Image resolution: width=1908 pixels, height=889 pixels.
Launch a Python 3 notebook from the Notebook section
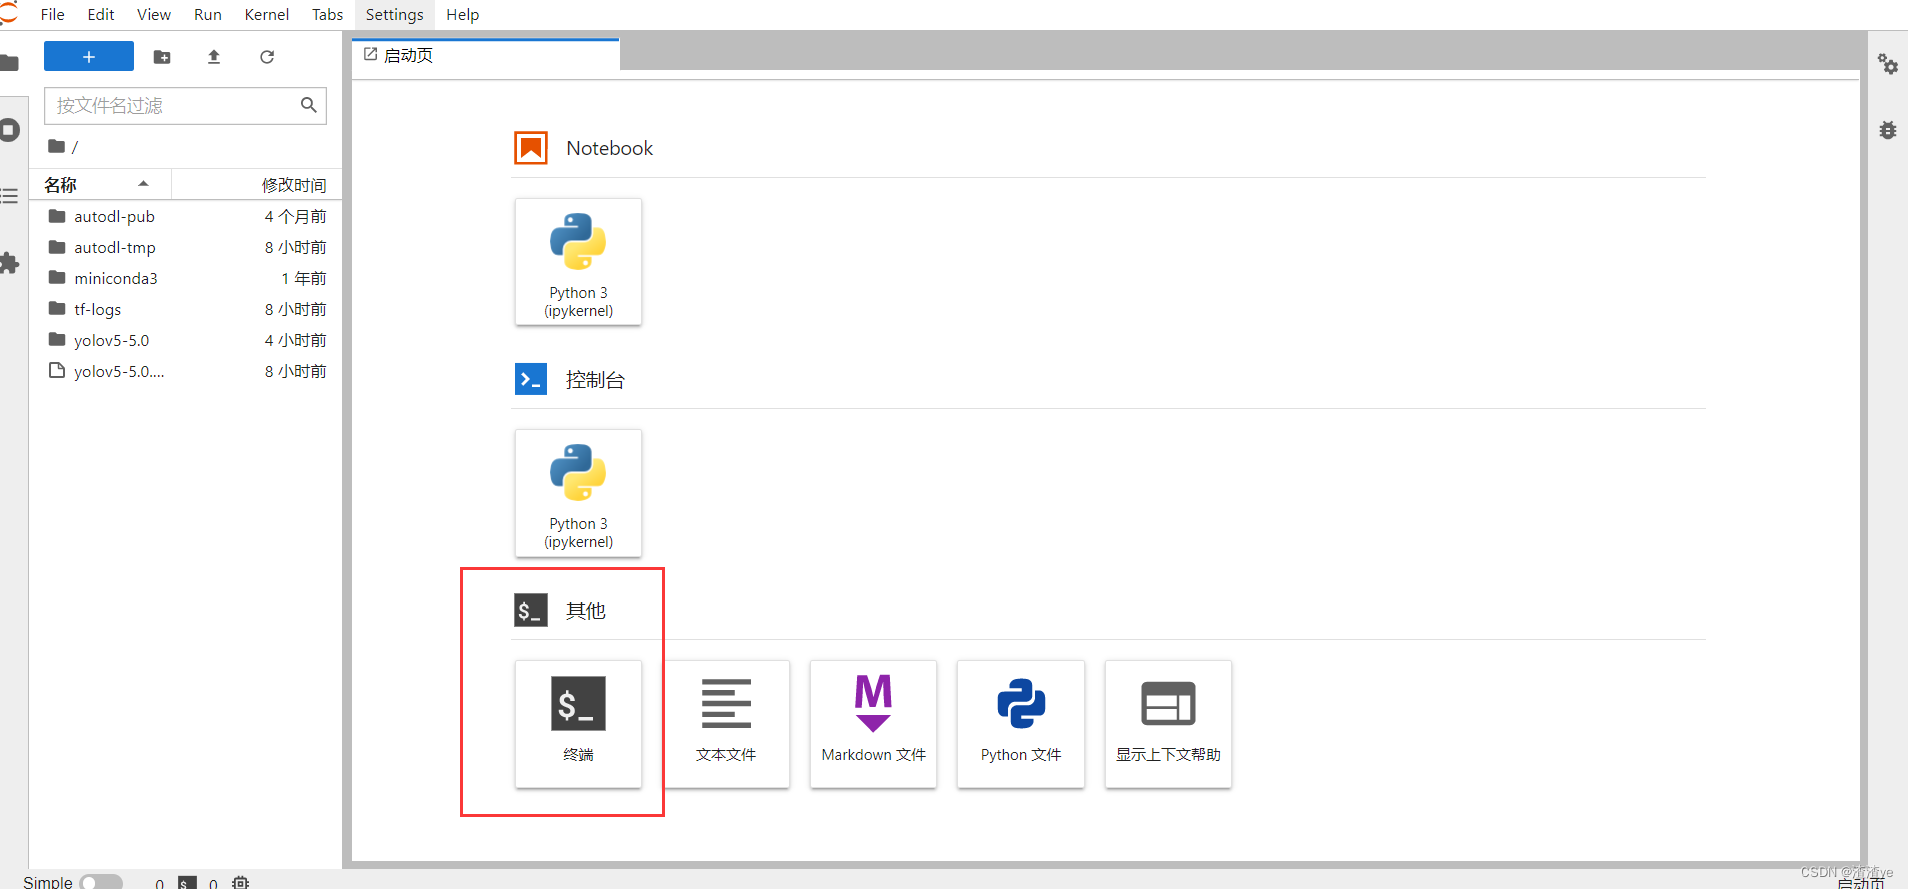coord(578,262)
